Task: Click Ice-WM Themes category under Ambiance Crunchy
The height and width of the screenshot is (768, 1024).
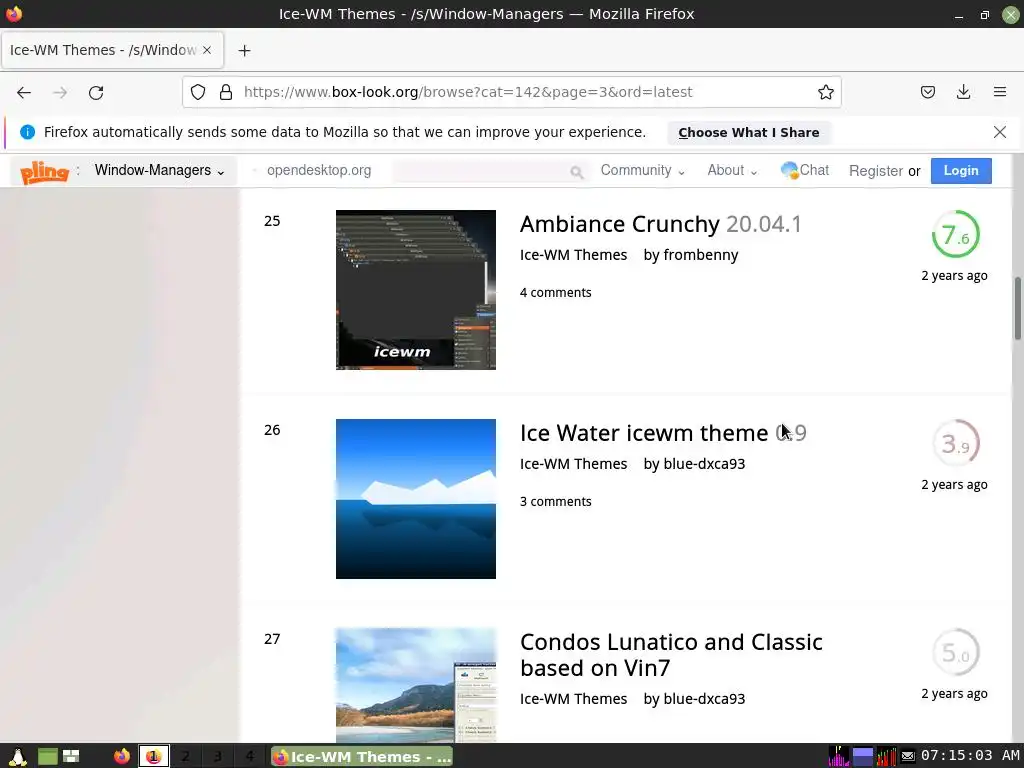Action: pos(573,255)
